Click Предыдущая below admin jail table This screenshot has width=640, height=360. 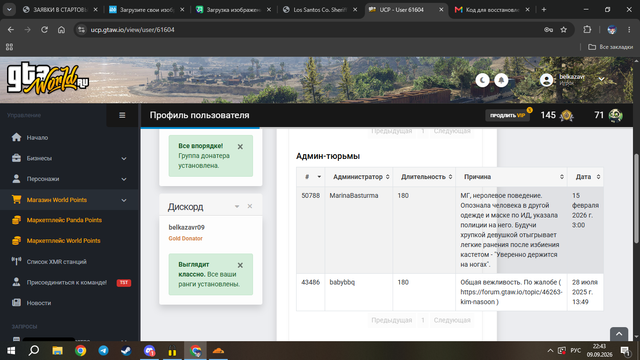pyautogui.click(x=391, y=320)
